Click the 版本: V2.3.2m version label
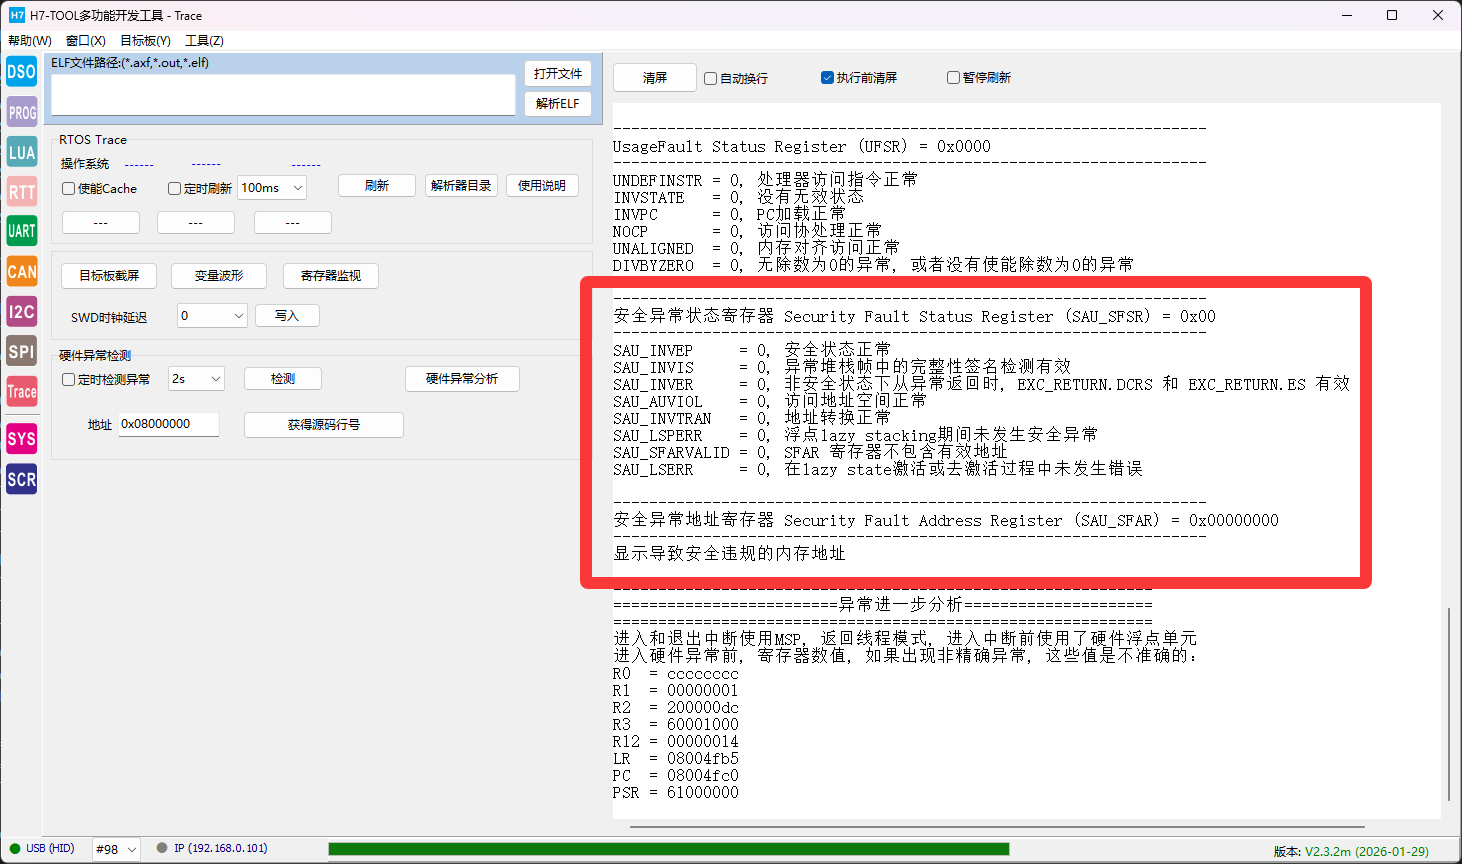The width and height of the screenshot is (1462, 864). tap(1351, 851)
